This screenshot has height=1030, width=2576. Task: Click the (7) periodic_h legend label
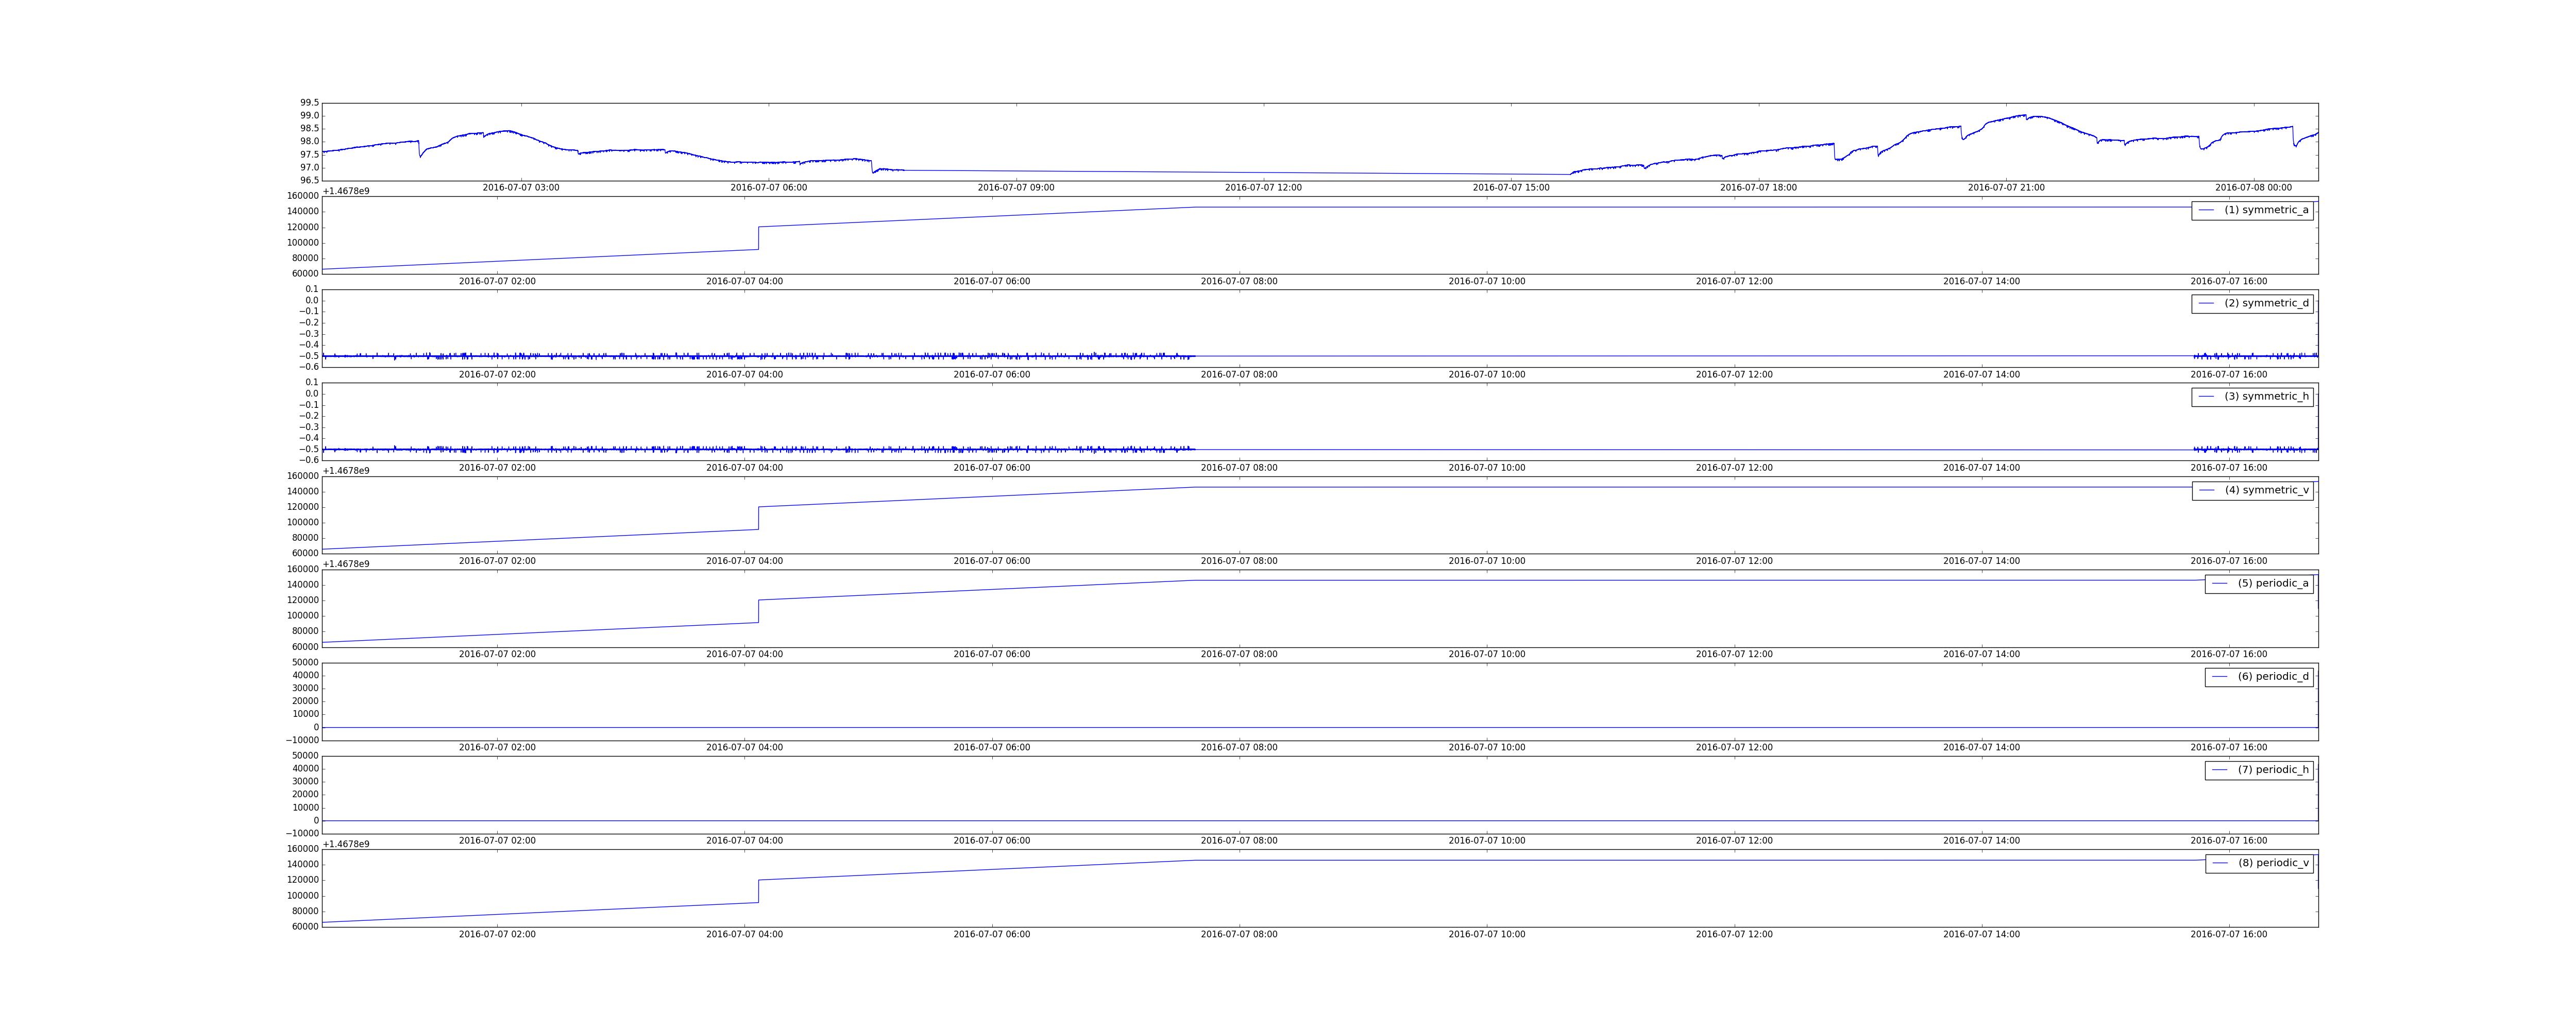(x=2273, y=770)
